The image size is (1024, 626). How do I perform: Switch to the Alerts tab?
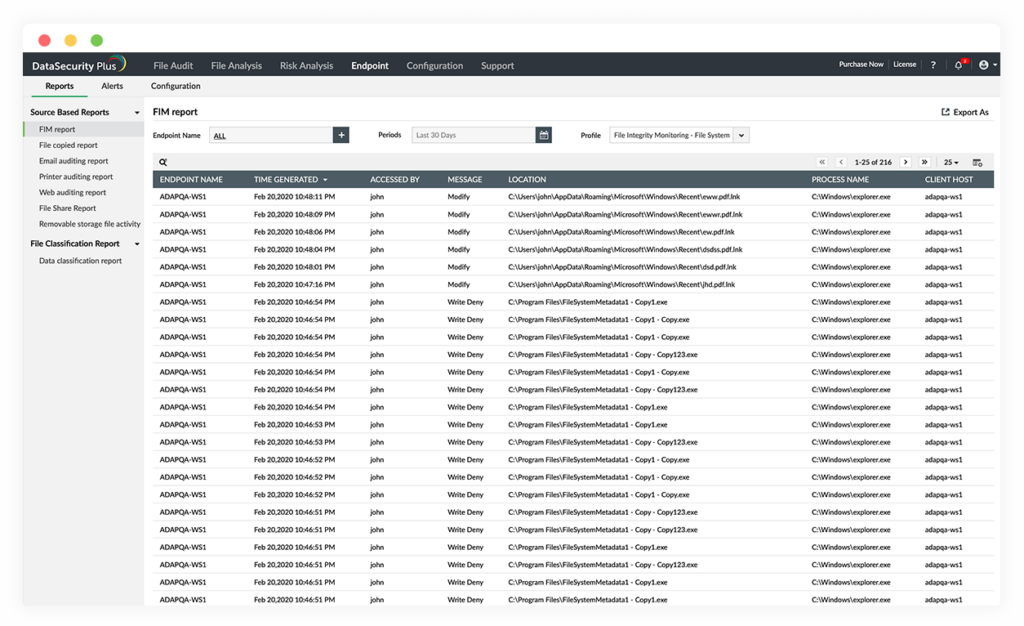[112, 86]
